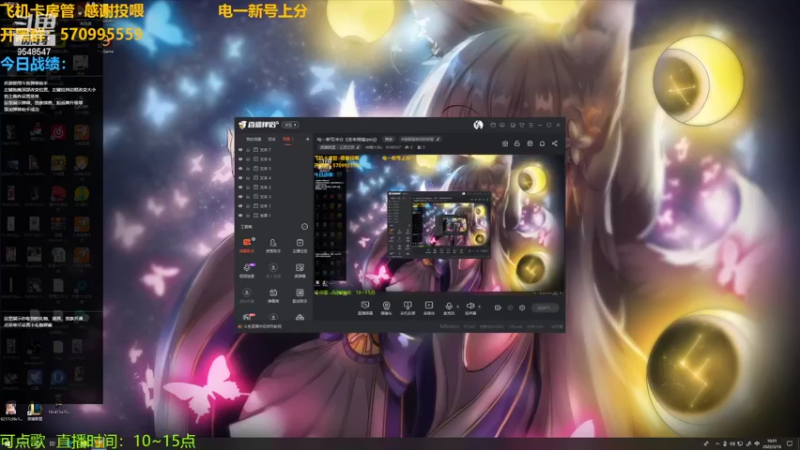
Task: Click the small button after the stream title
Action: click(389, 139)
